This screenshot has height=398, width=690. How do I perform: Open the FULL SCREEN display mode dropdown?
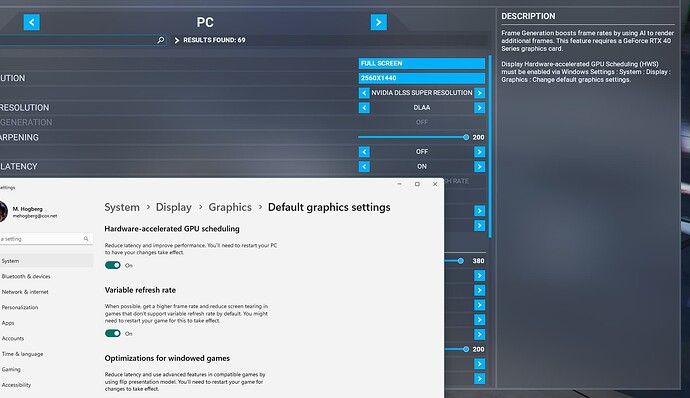coord(422,63)
